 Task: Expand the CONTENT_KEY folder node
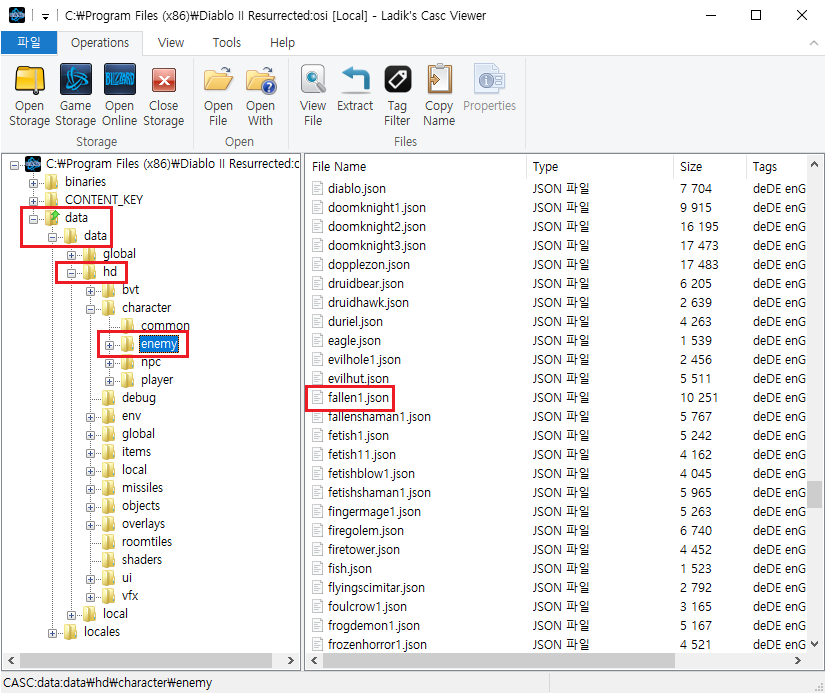[x=33, y=202]
